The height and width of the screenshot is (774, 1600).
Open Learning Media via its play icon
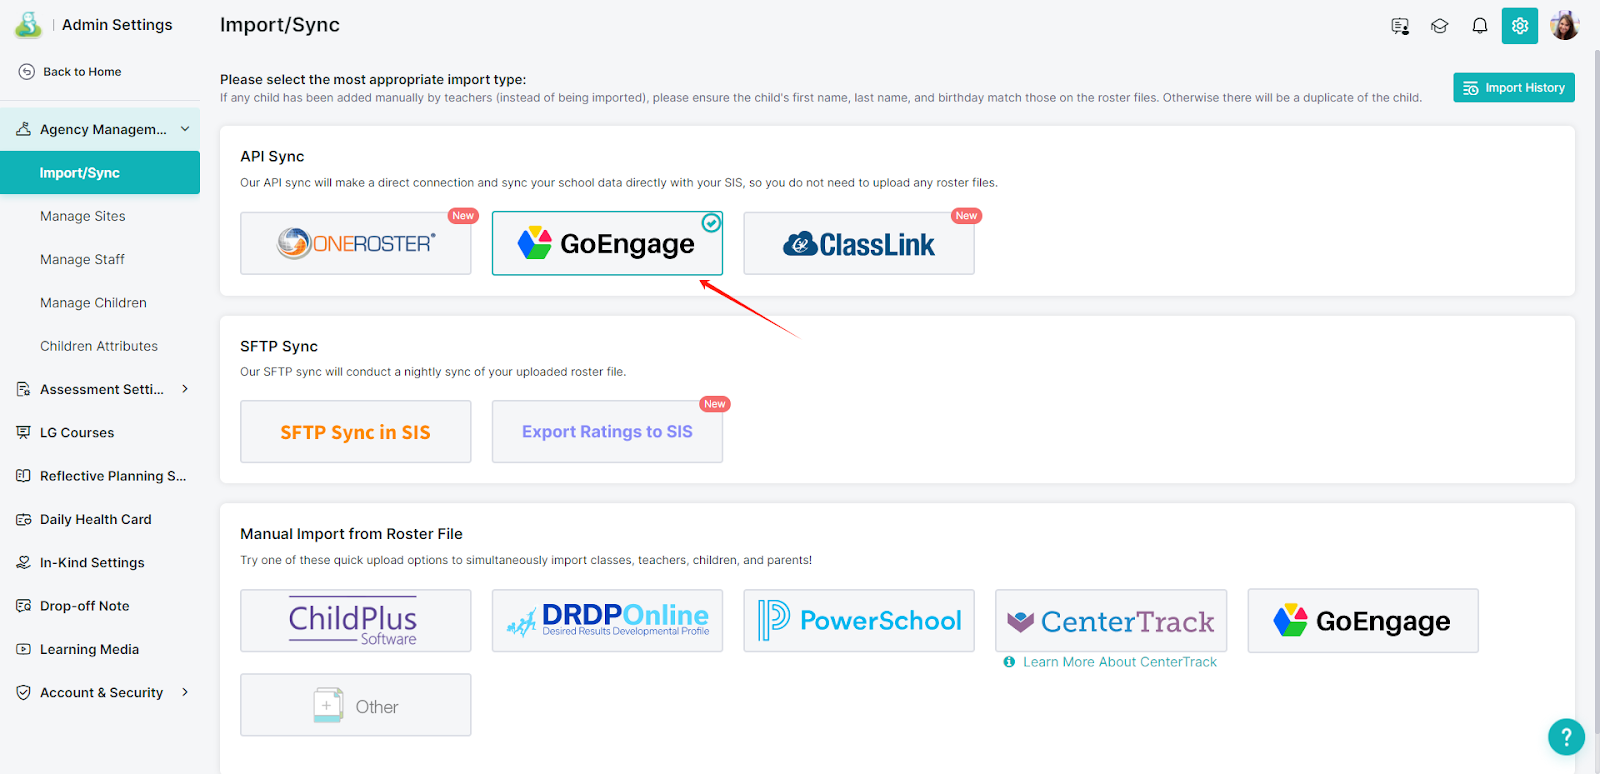coord(23,649)
